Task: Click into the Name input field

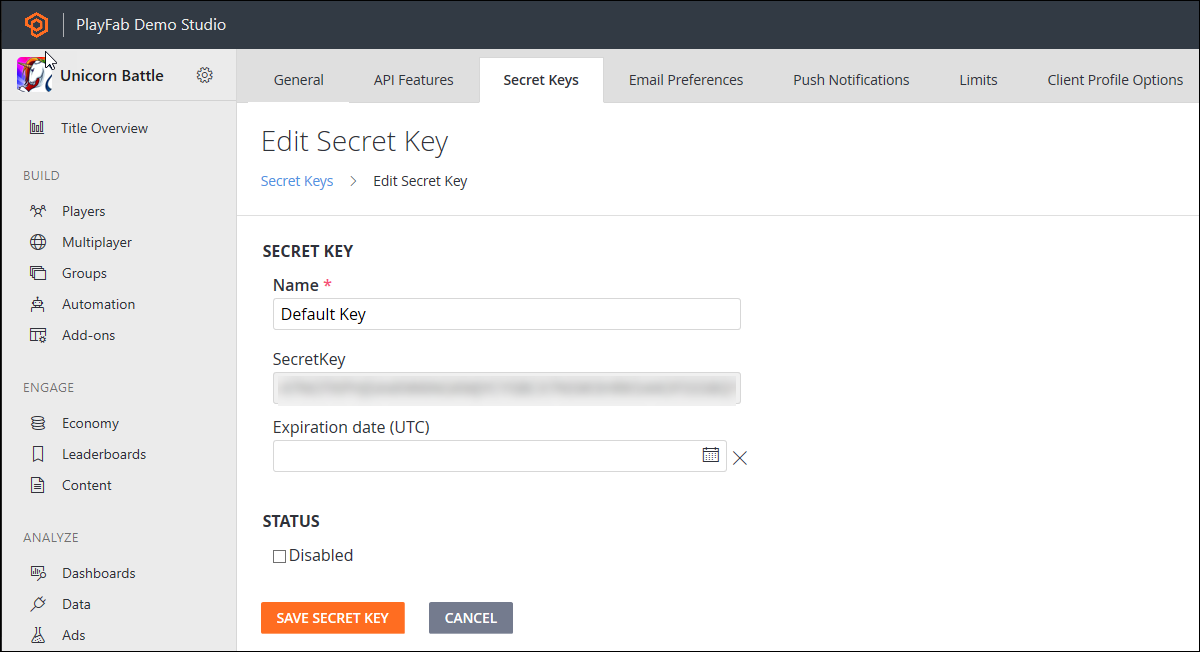Action: [506, 314]
